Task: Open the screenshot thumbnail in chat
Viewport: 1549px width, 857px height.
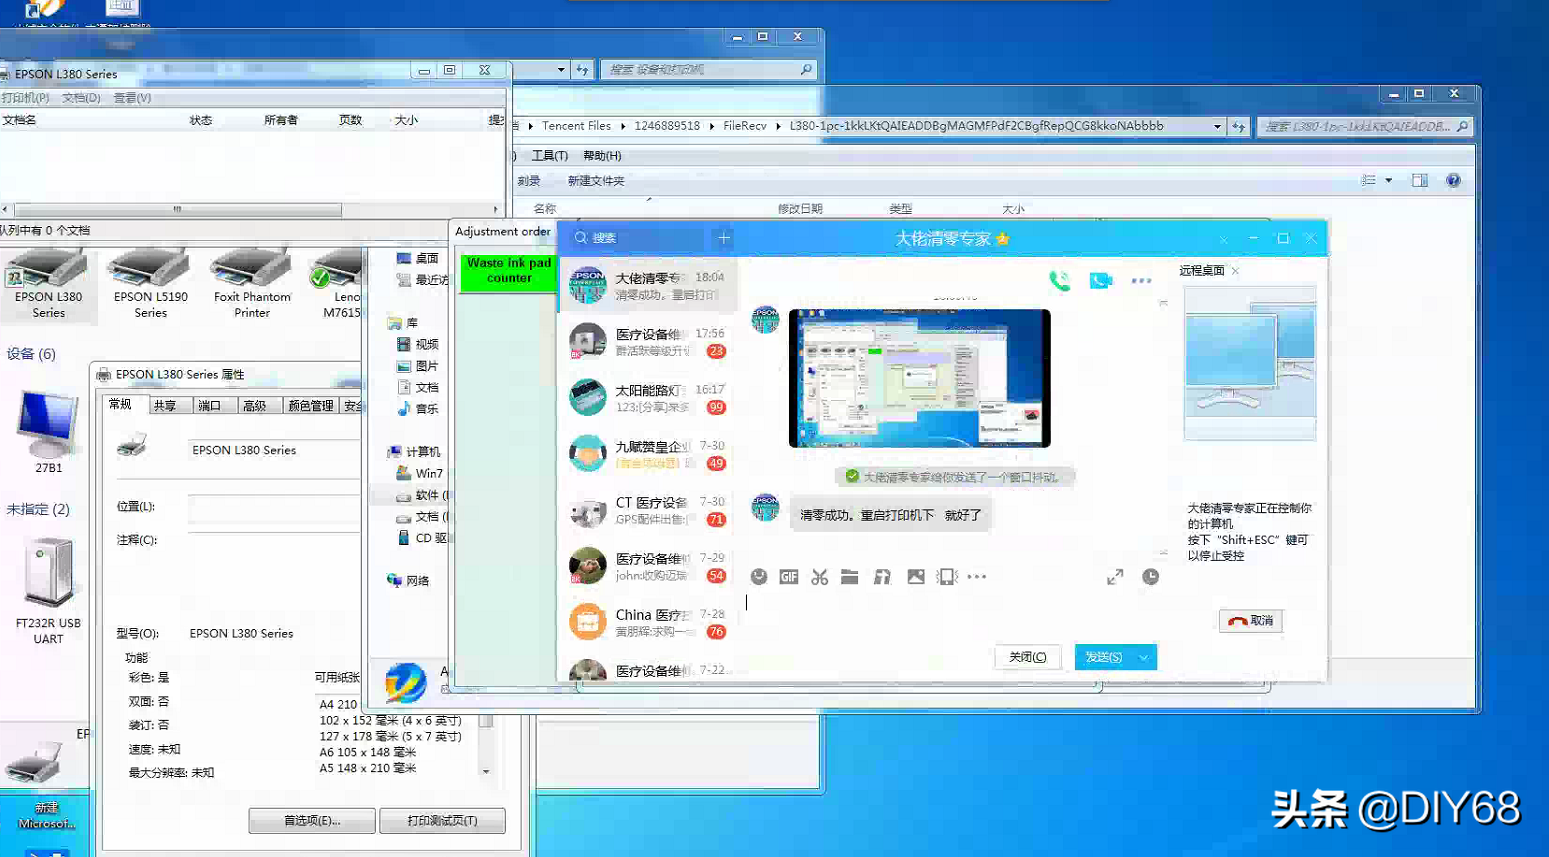Action: 920,378
